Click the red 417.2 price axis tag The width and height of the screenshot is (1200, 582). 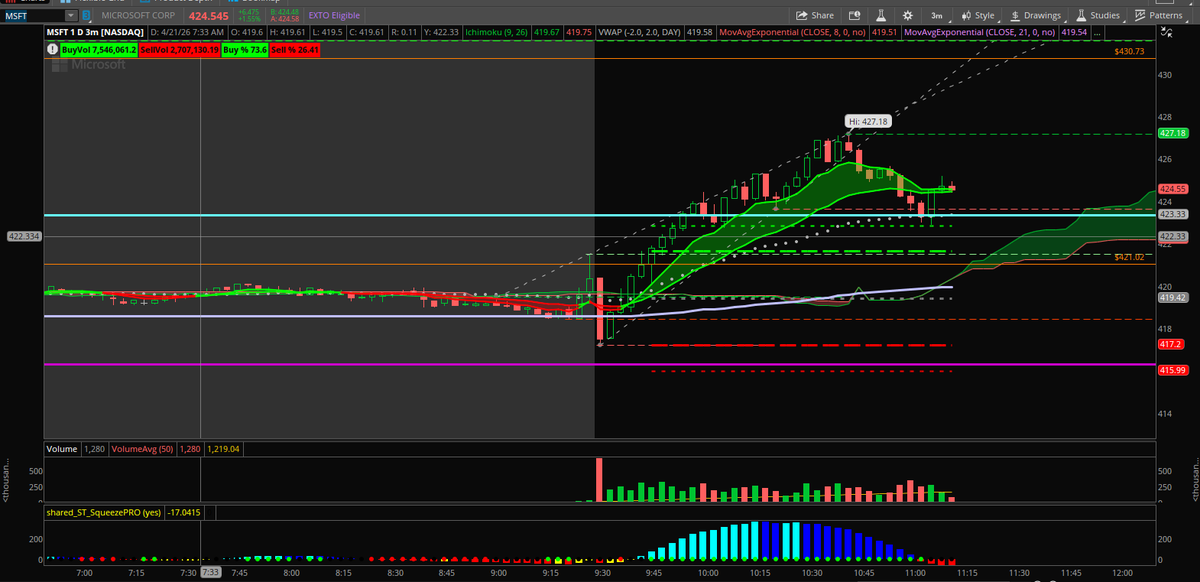point(1170,344)
